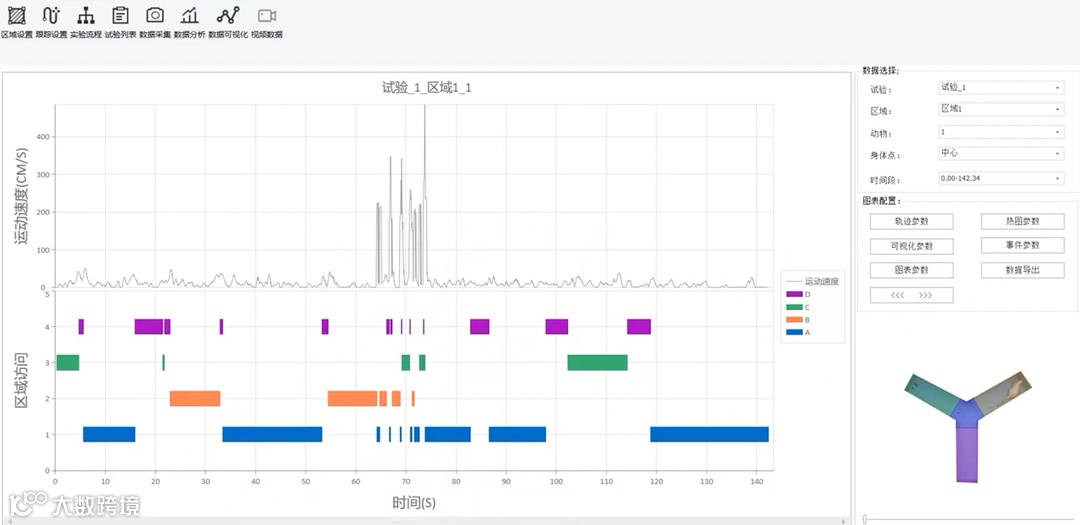Click the 数据选择 section heading
The height and width of the screenshot is (525, 1080).
[880, 70]
